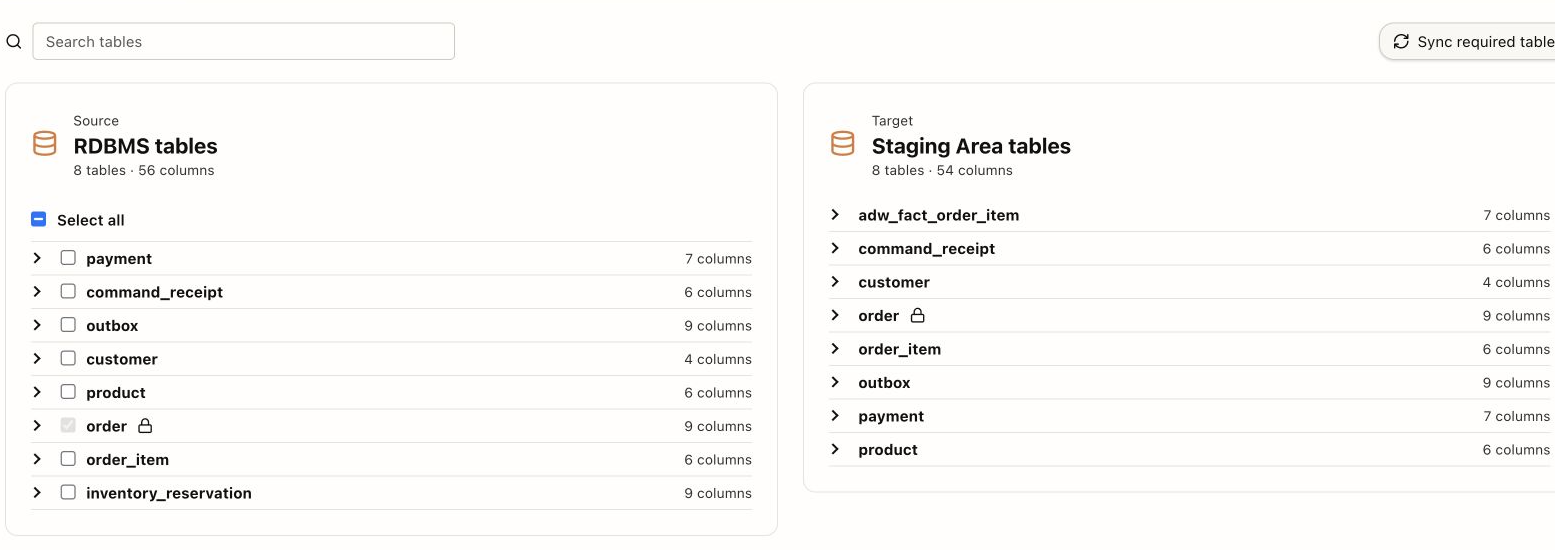Check the inventory_reservation checkbox
Image resolution: width=1555 pixels, height=550 pixels.
tap(68, 492)
